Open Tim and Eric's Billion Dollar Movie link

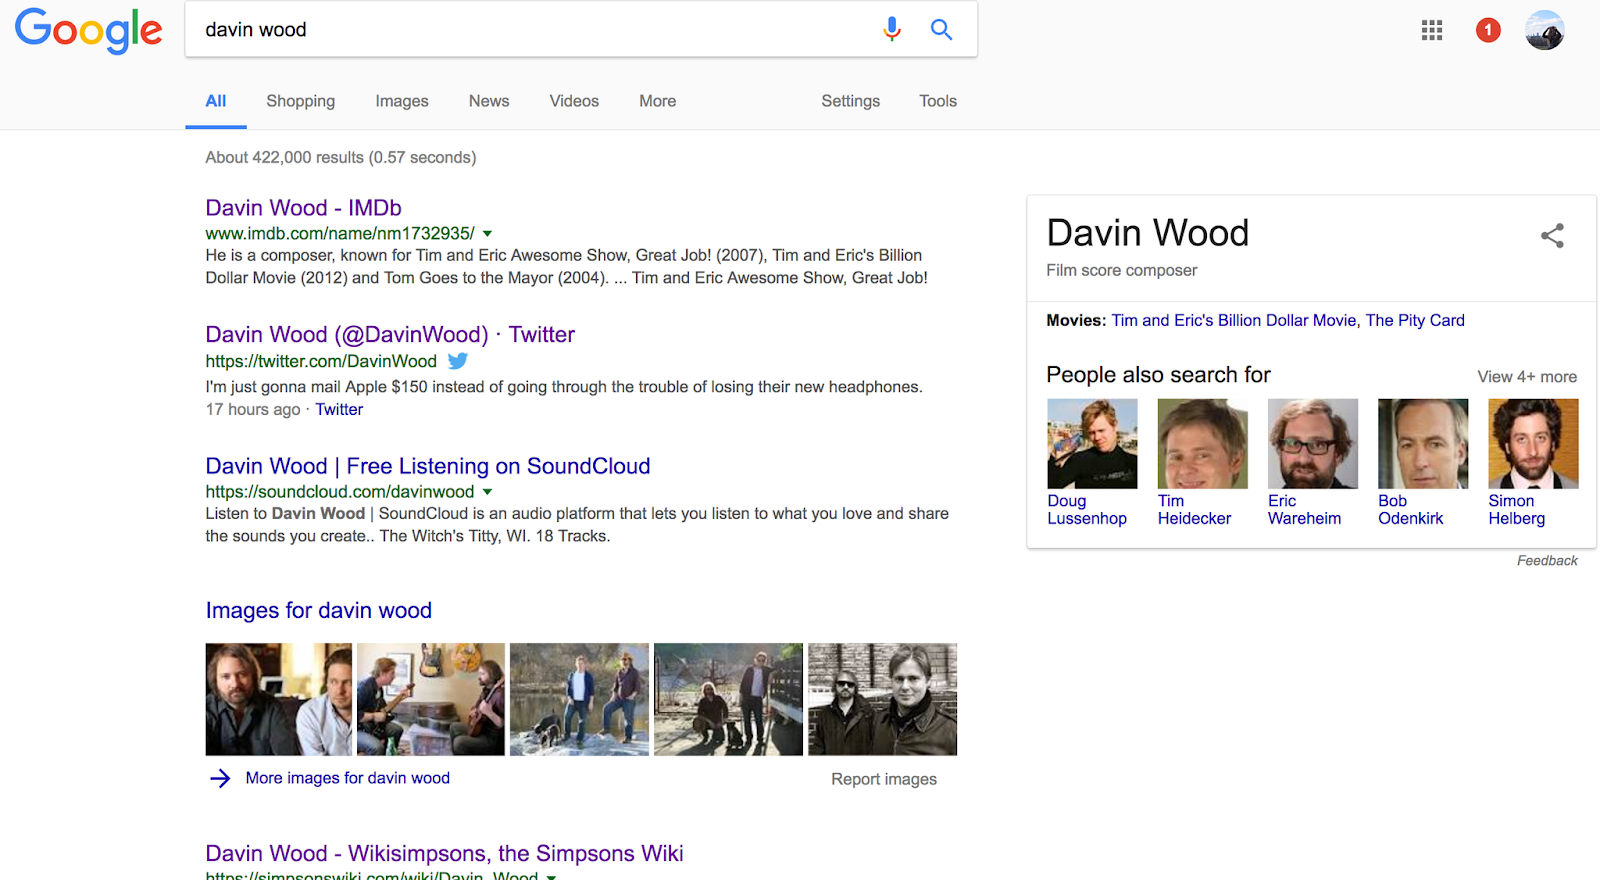click(1234, 321)
